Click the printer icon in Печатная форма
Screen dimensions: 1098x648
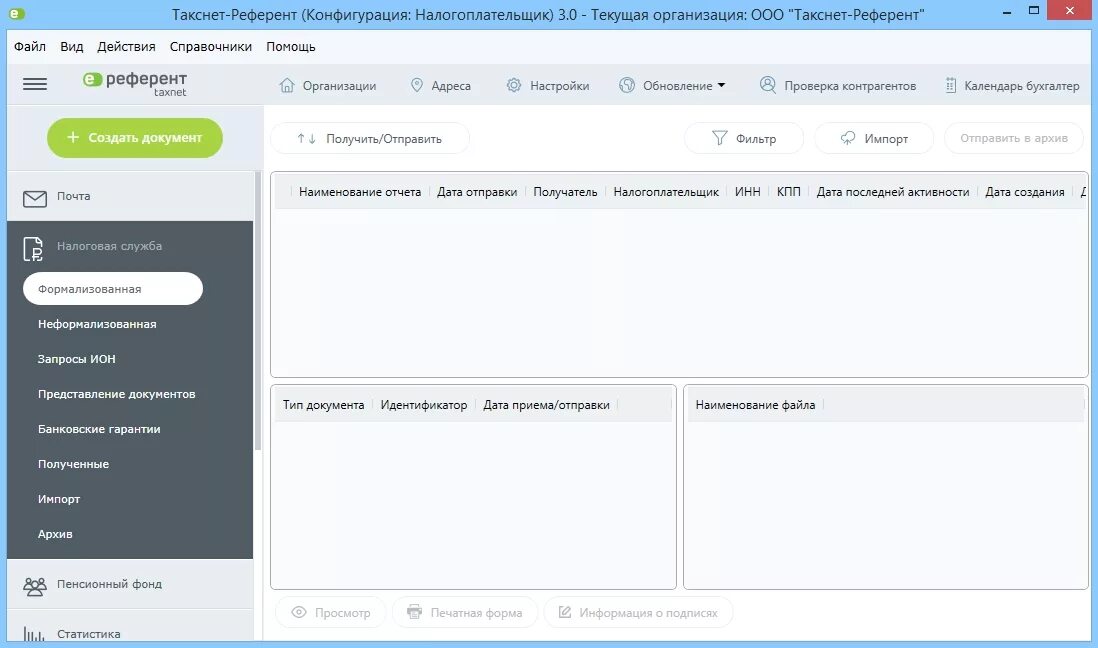[415, 612]
